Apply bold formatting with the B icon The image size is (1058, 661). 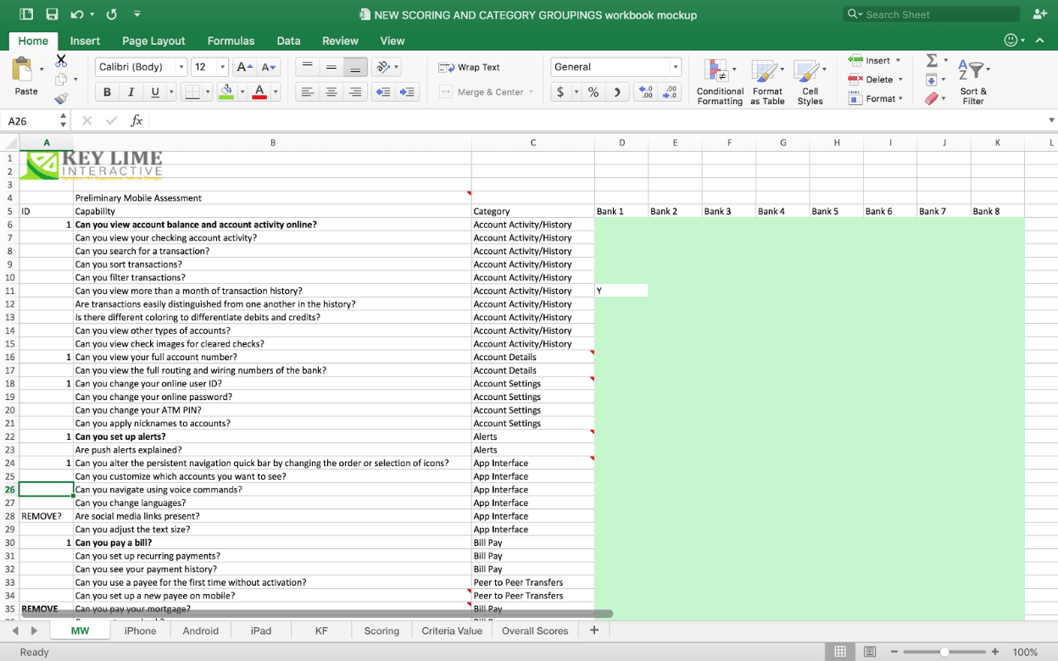(107, 91)
